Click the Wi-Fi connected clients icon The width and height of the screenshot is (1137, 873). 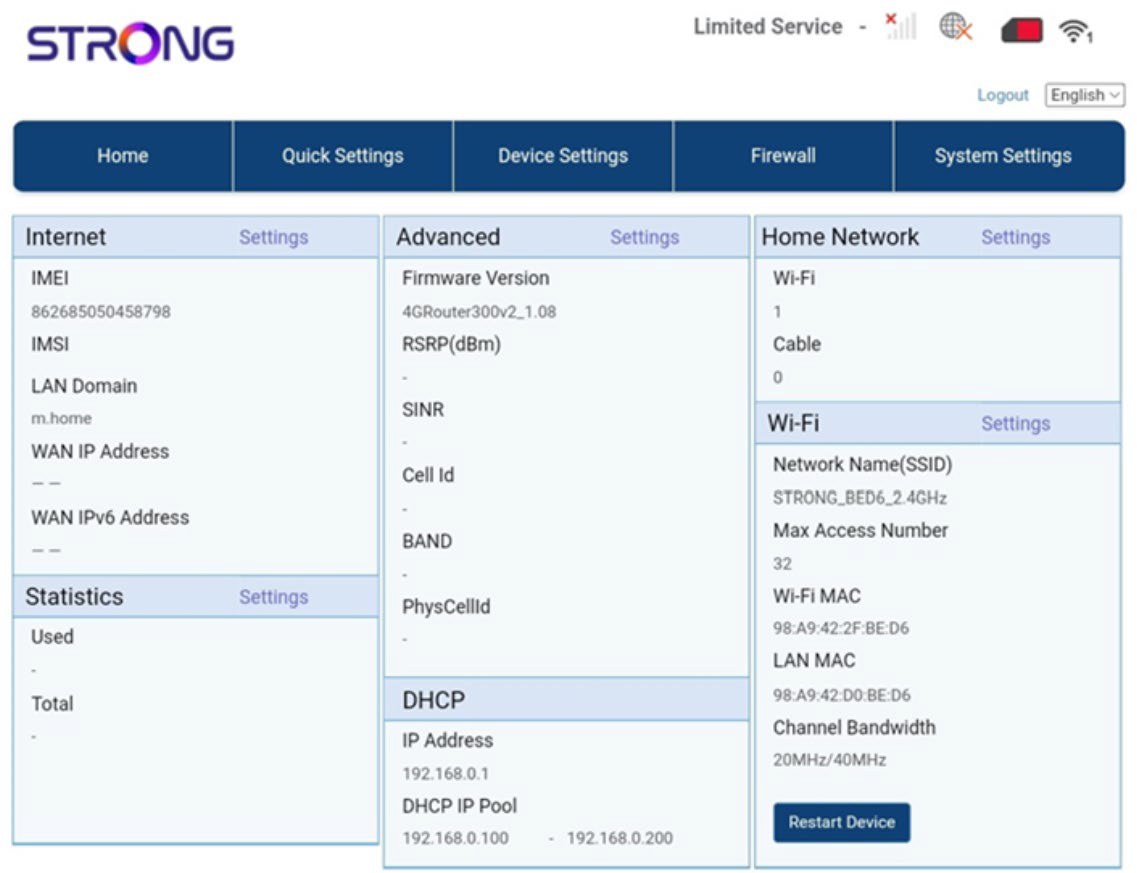click(1075, 31)
